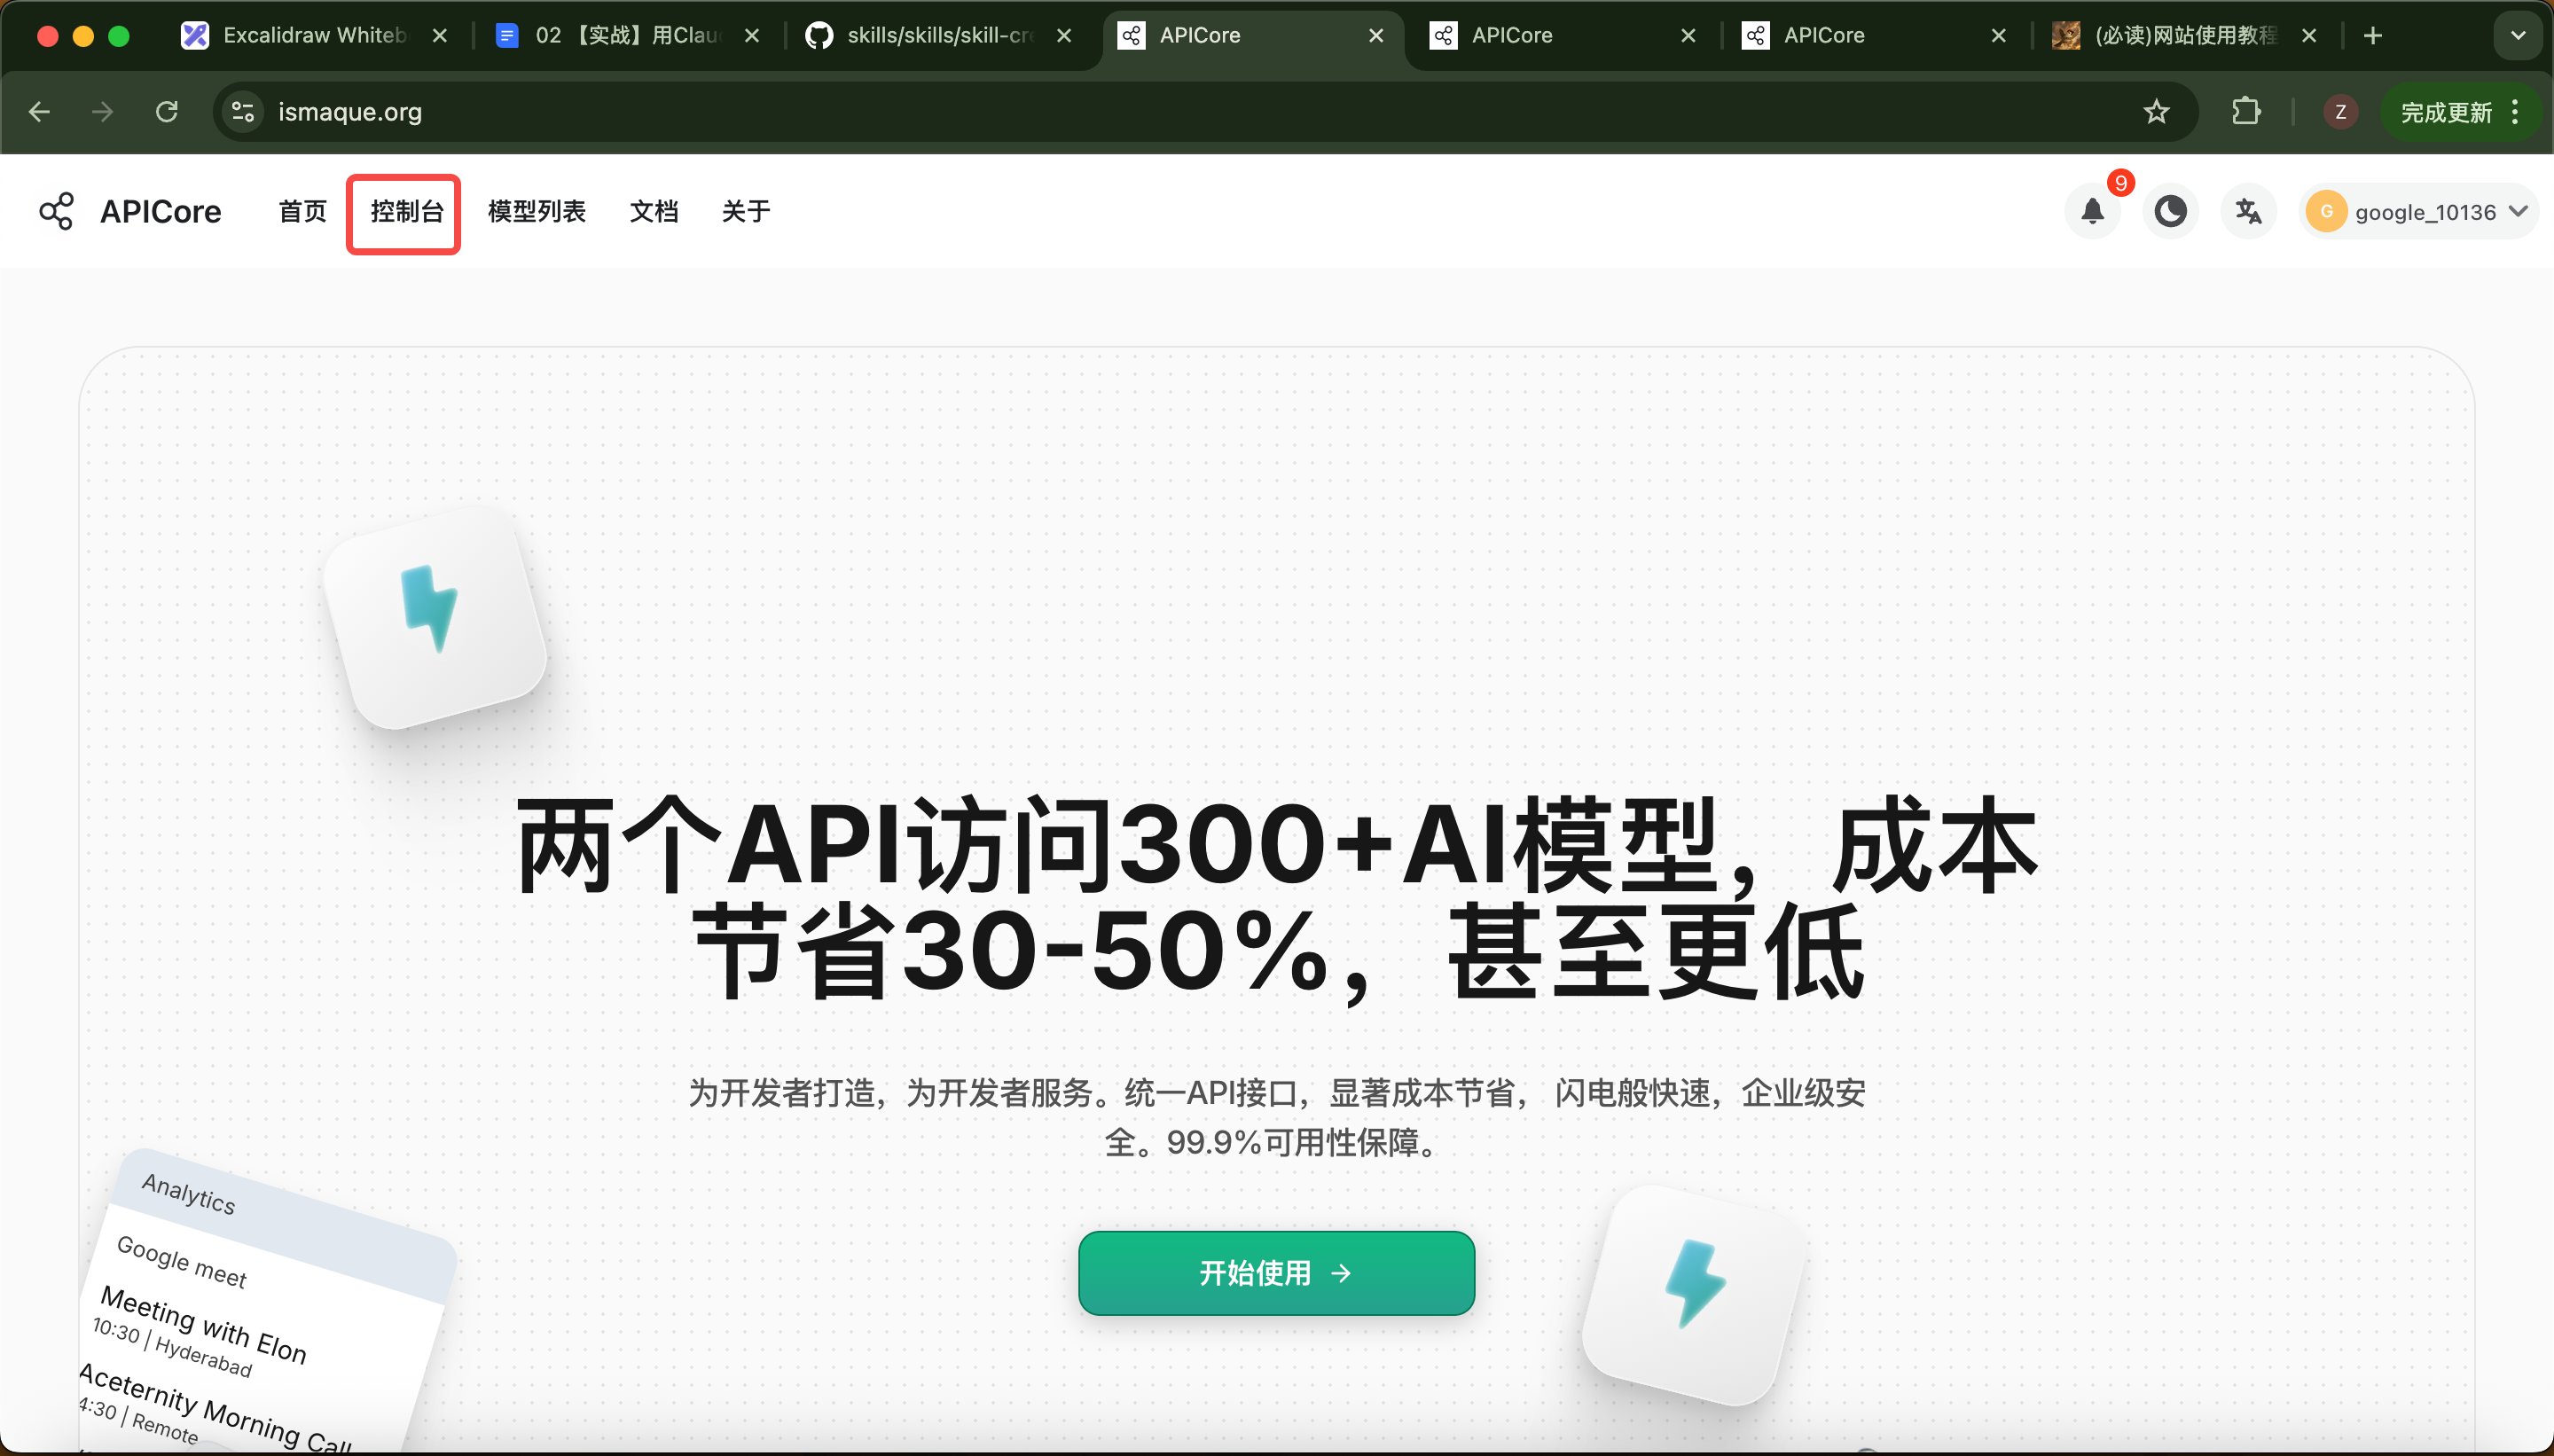Image resolution: width=2554 pixels, height=1456 pixels.
Task: Click the APICore share-nodes logo icon
Action: (56, 211)
